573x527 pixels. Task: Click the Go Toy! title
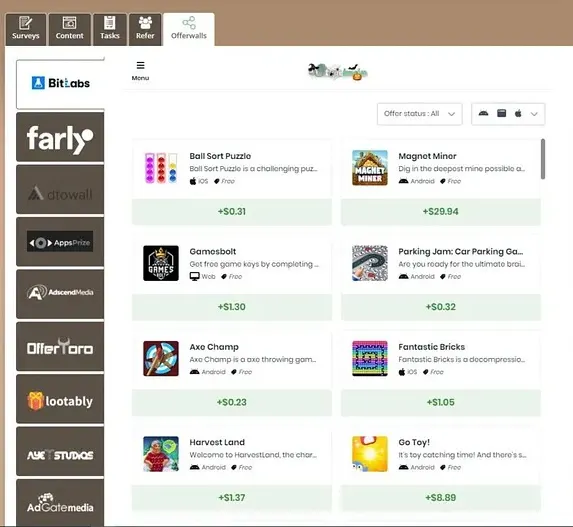pos(414,442)
